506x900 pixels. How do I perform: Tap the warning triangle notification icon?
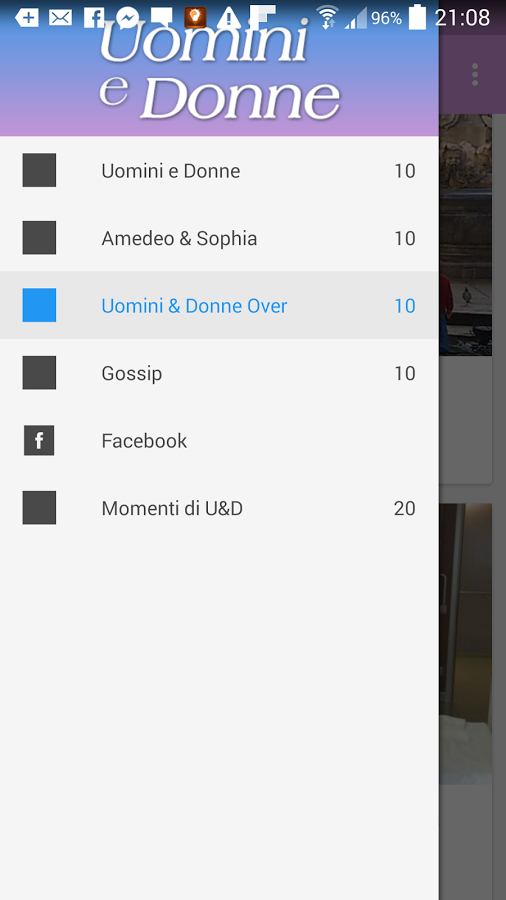[x=229, y=18]
